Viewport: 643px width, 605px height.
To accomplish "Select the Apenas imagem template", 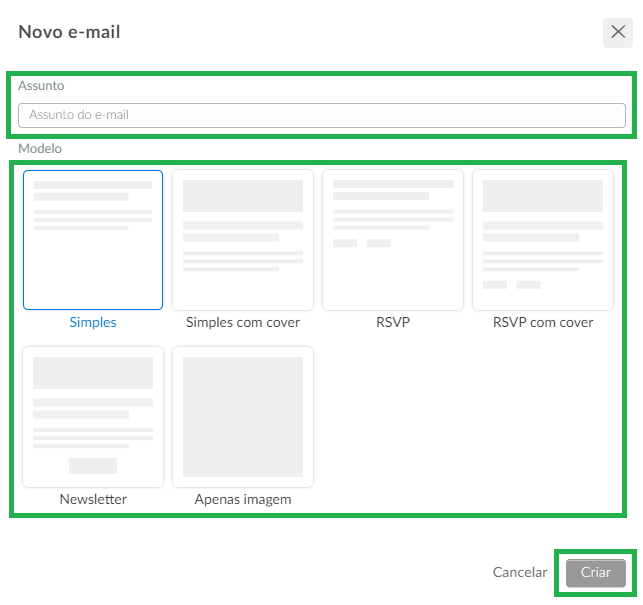I will coord(243,417).
